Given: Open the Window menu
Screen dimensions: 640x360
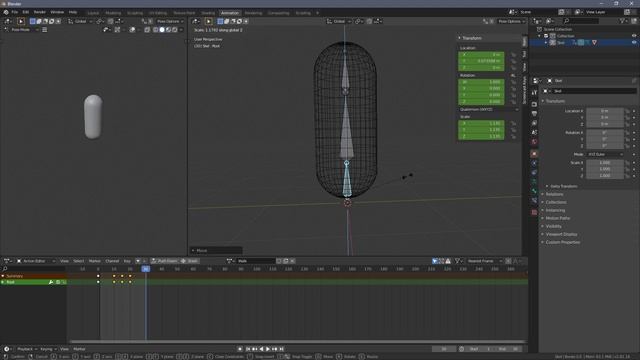Looking at the screenshot, I should [57, 12].
